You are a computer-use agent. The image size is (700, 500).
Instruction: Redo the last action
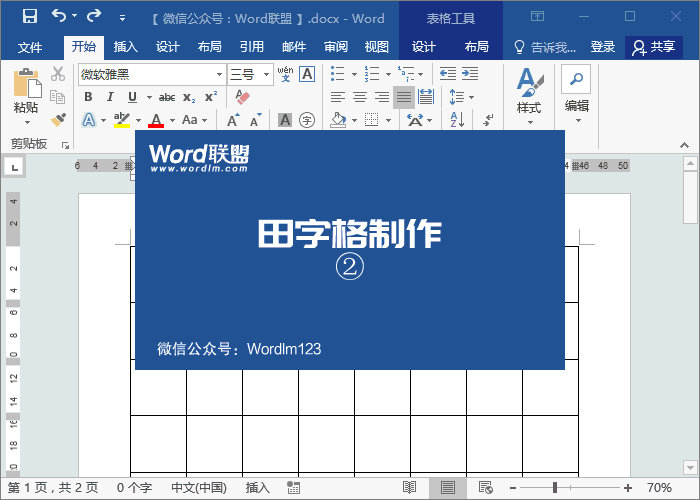pyautogui.click(x=94, y=16)
